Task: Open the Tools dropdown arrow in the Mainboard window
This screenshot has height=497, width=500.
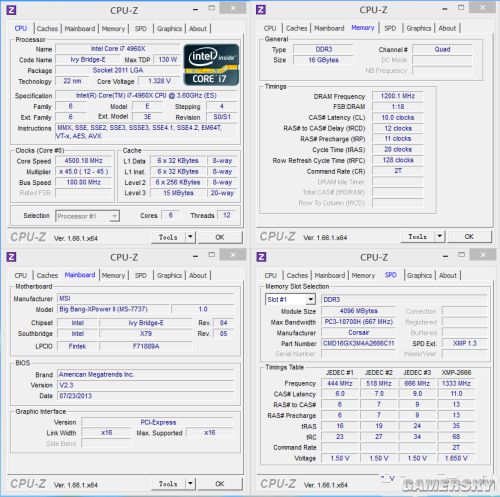Action: coord(190,483)
